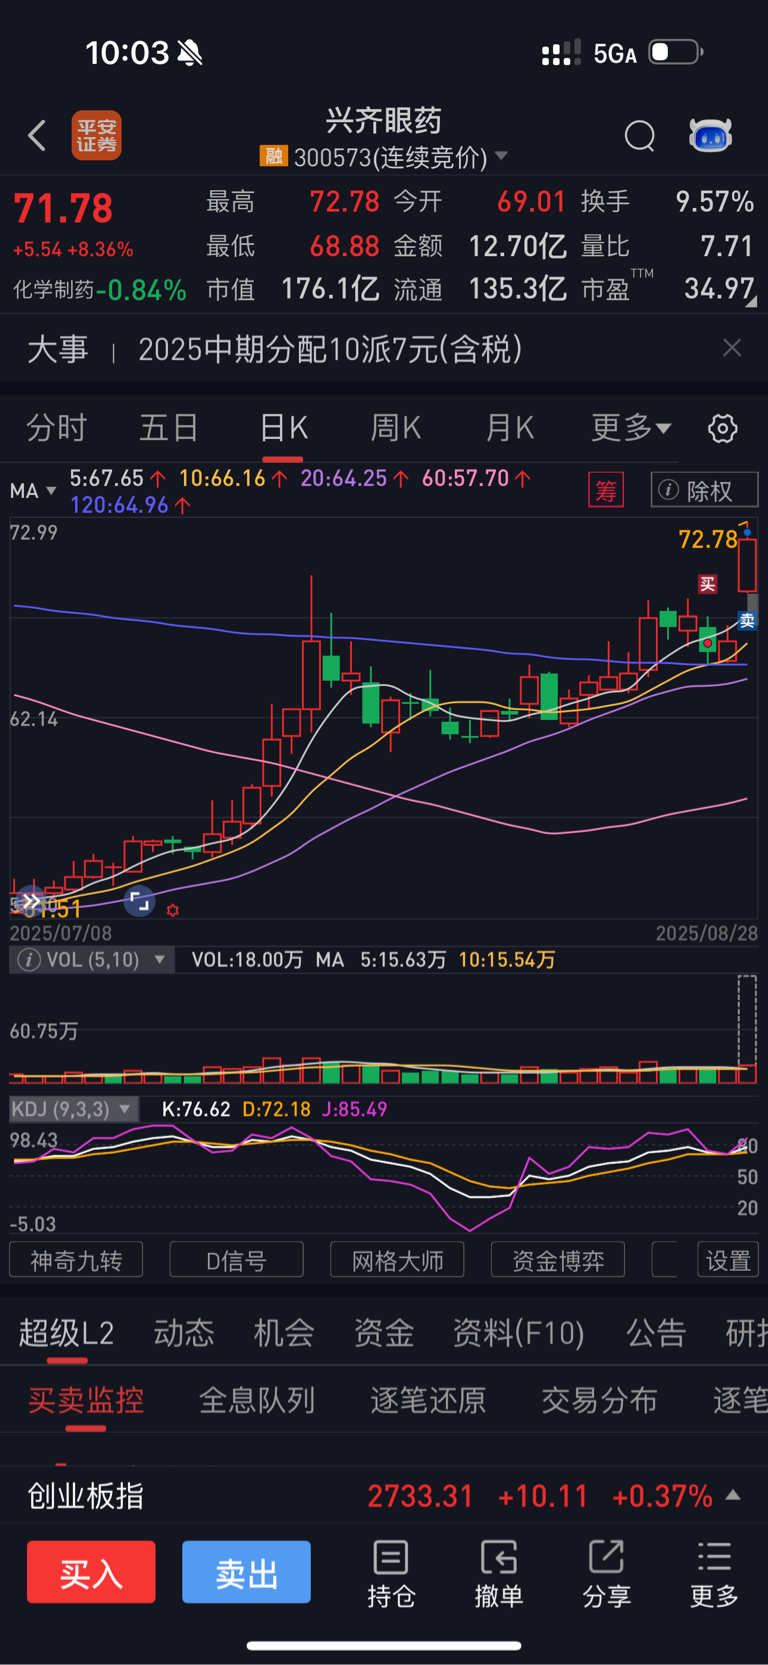This screenshot has height=1665, width=768.
Task: Expand the stock code dropdown arrow
Action: click(x=501, y=156)
